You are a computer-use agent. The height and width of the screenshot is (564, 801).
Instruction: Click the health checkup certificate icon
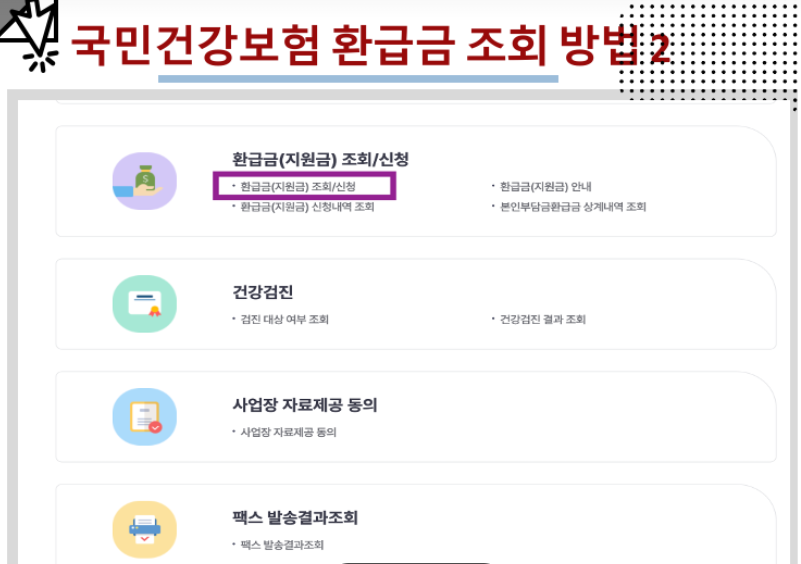click(x=145, y=304)
